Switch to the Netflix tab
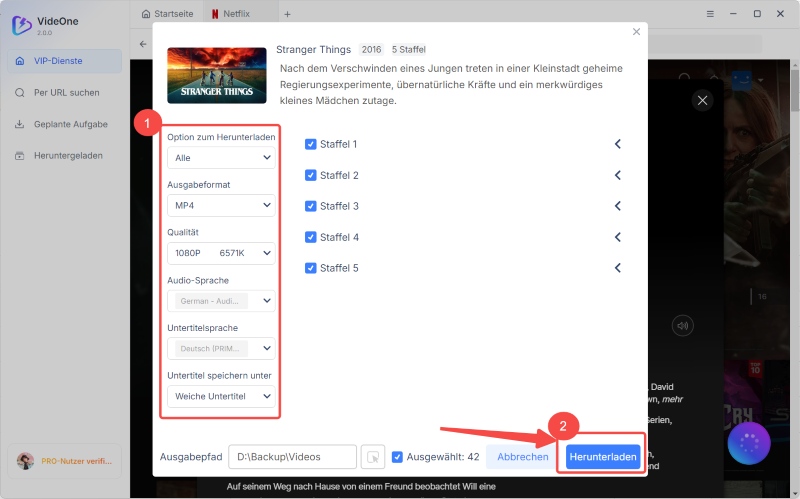The image size is (800, 499). pos(240,14)
